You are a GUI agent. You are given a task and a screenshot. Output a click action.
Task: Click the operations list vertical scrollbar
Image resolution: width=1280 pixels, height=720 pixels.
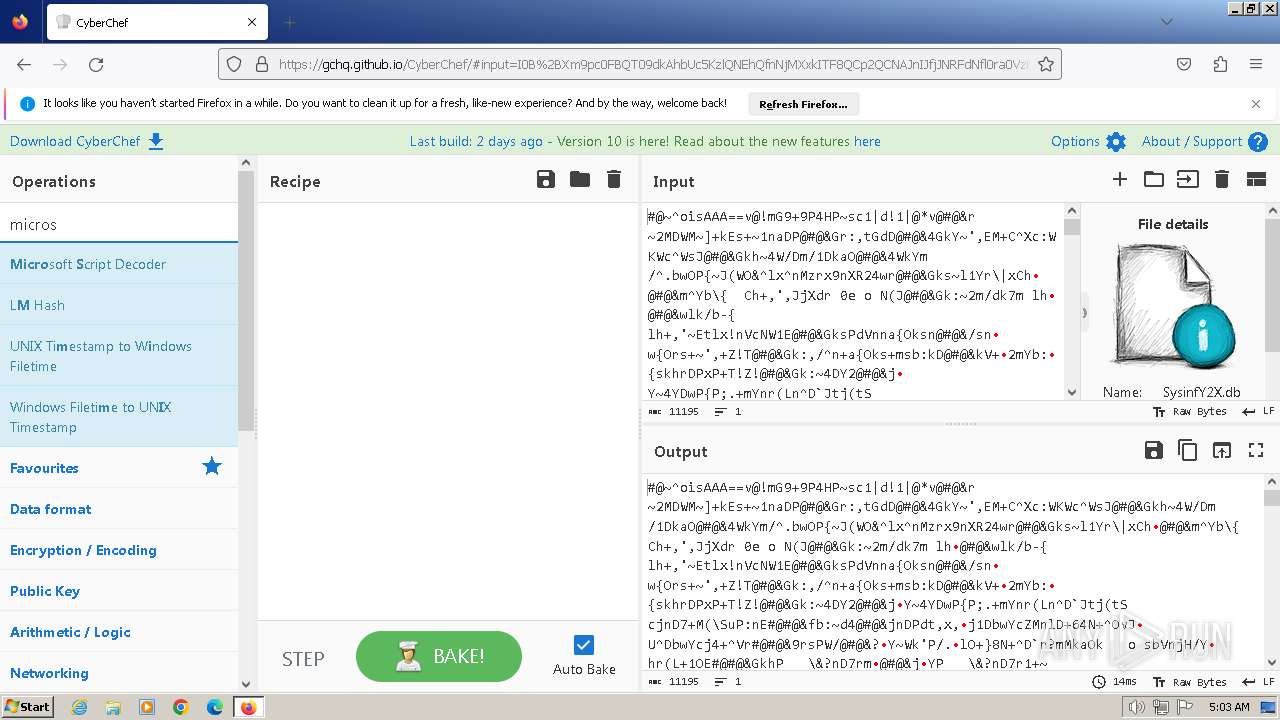[245, 423]
